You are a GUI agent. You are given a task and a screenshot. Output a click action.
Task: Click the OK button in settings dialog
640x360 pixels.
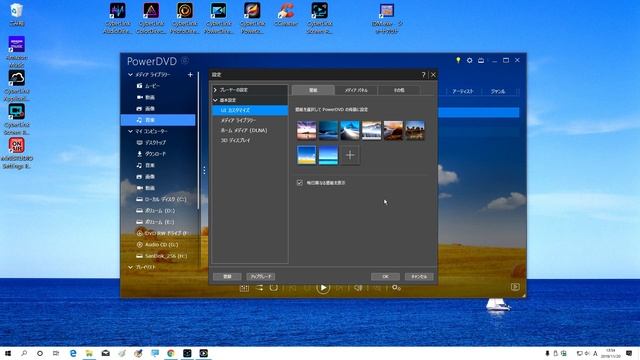point(385,277)
